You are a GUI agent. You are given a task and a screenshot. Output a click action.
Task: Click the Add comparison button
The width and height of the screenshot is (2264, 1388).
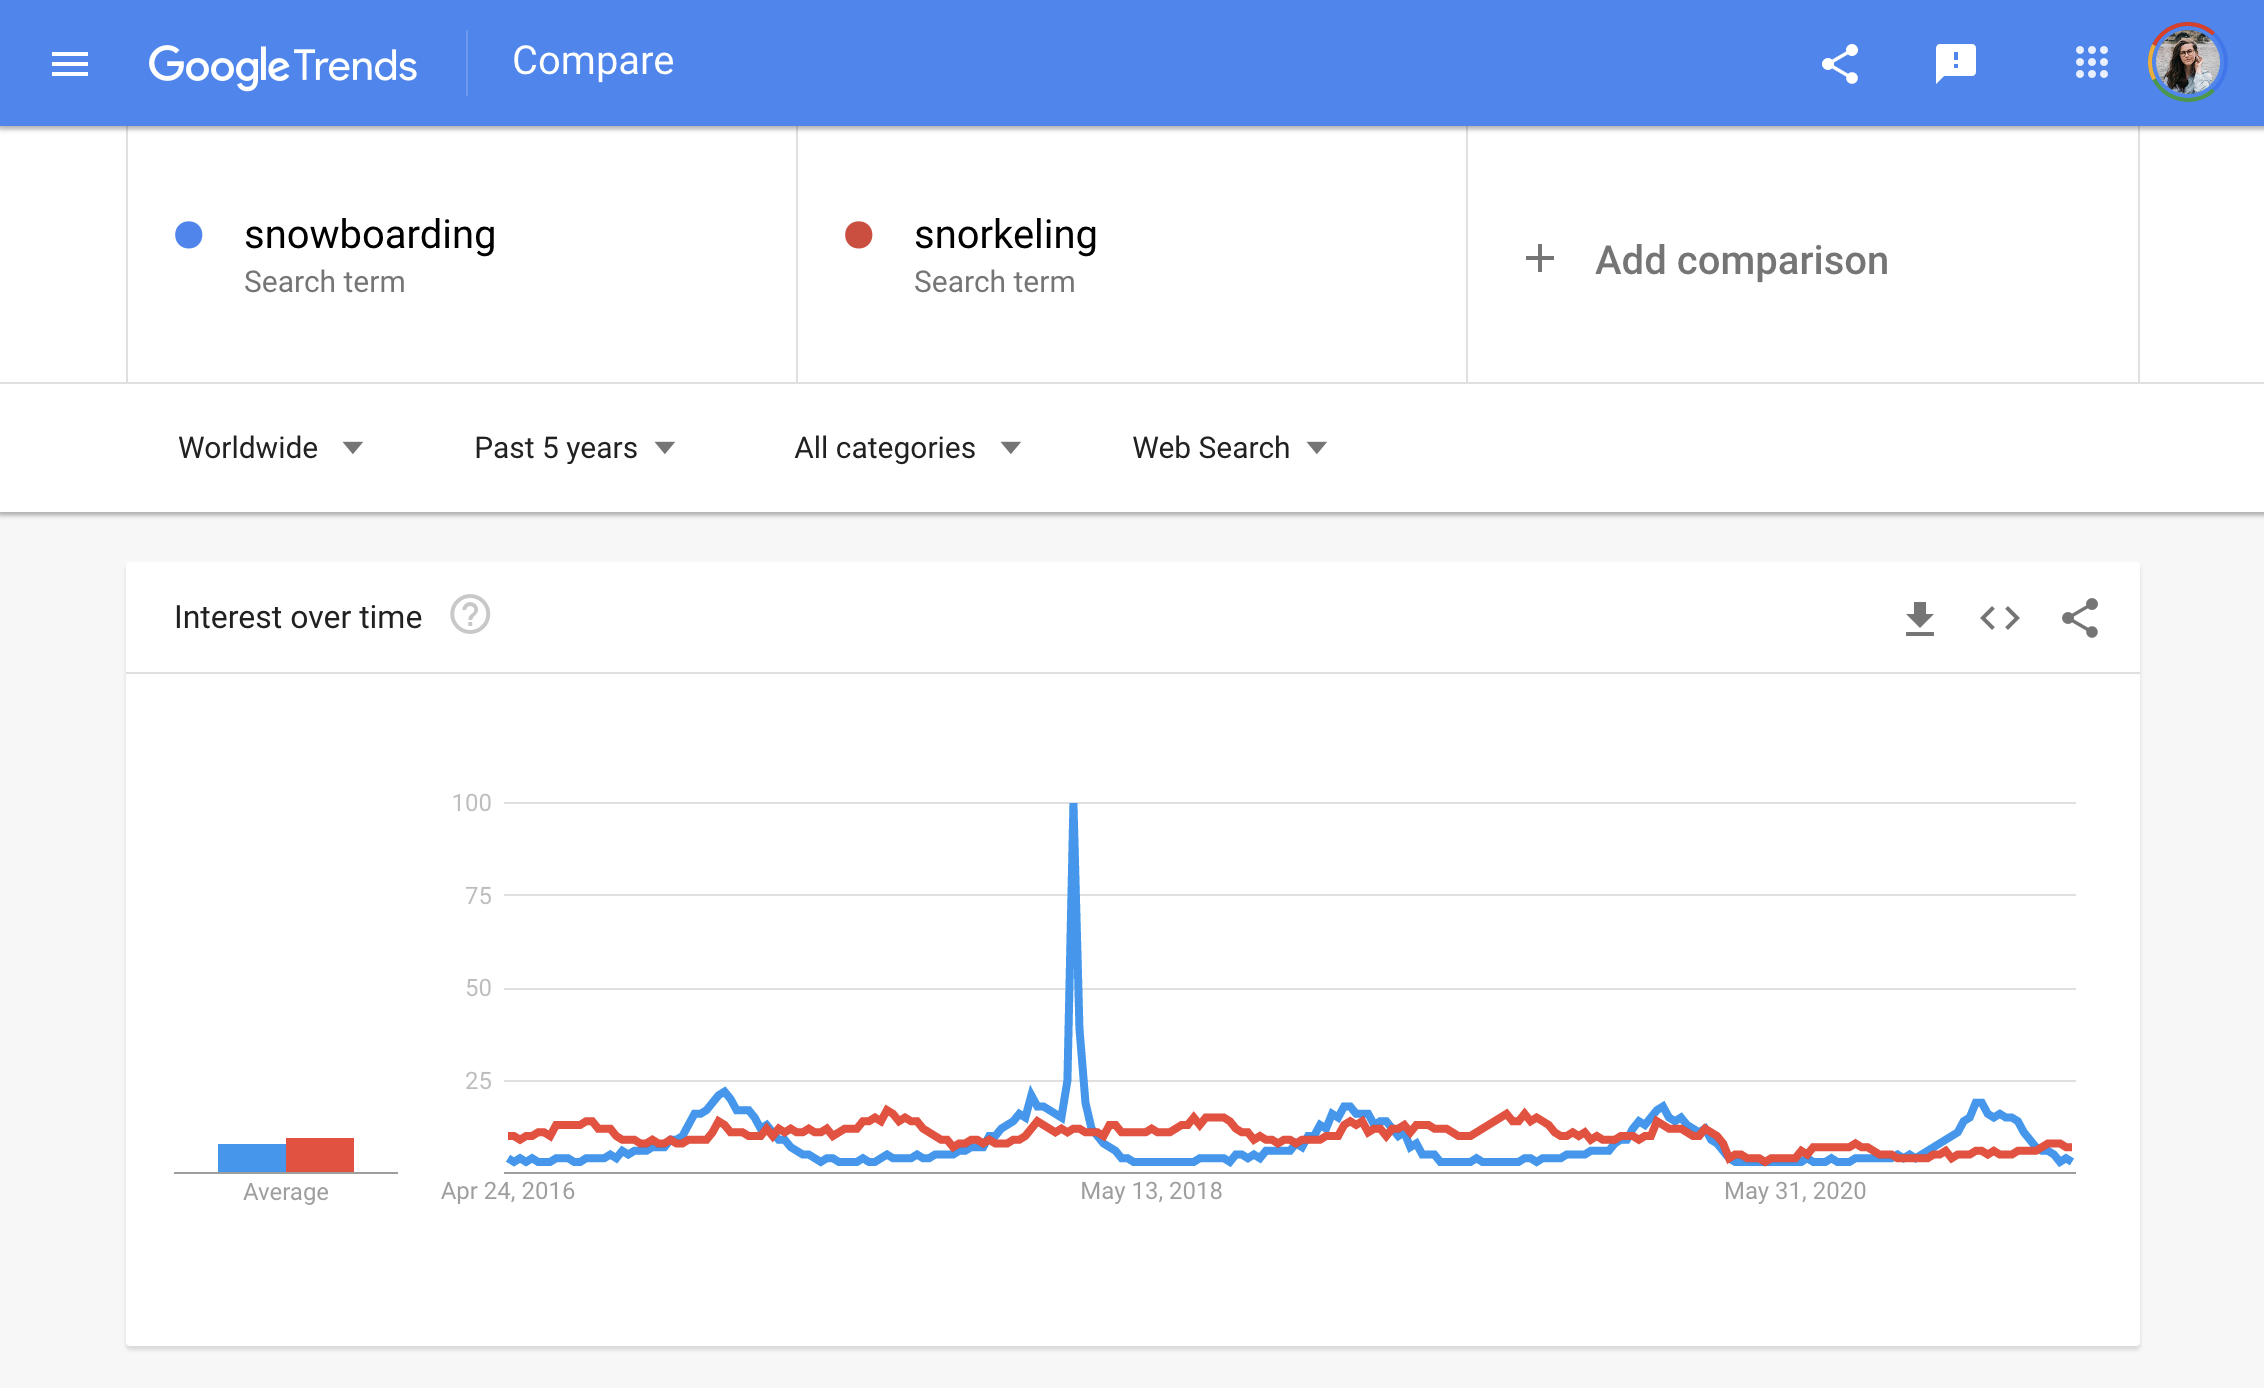point(1741,260)
